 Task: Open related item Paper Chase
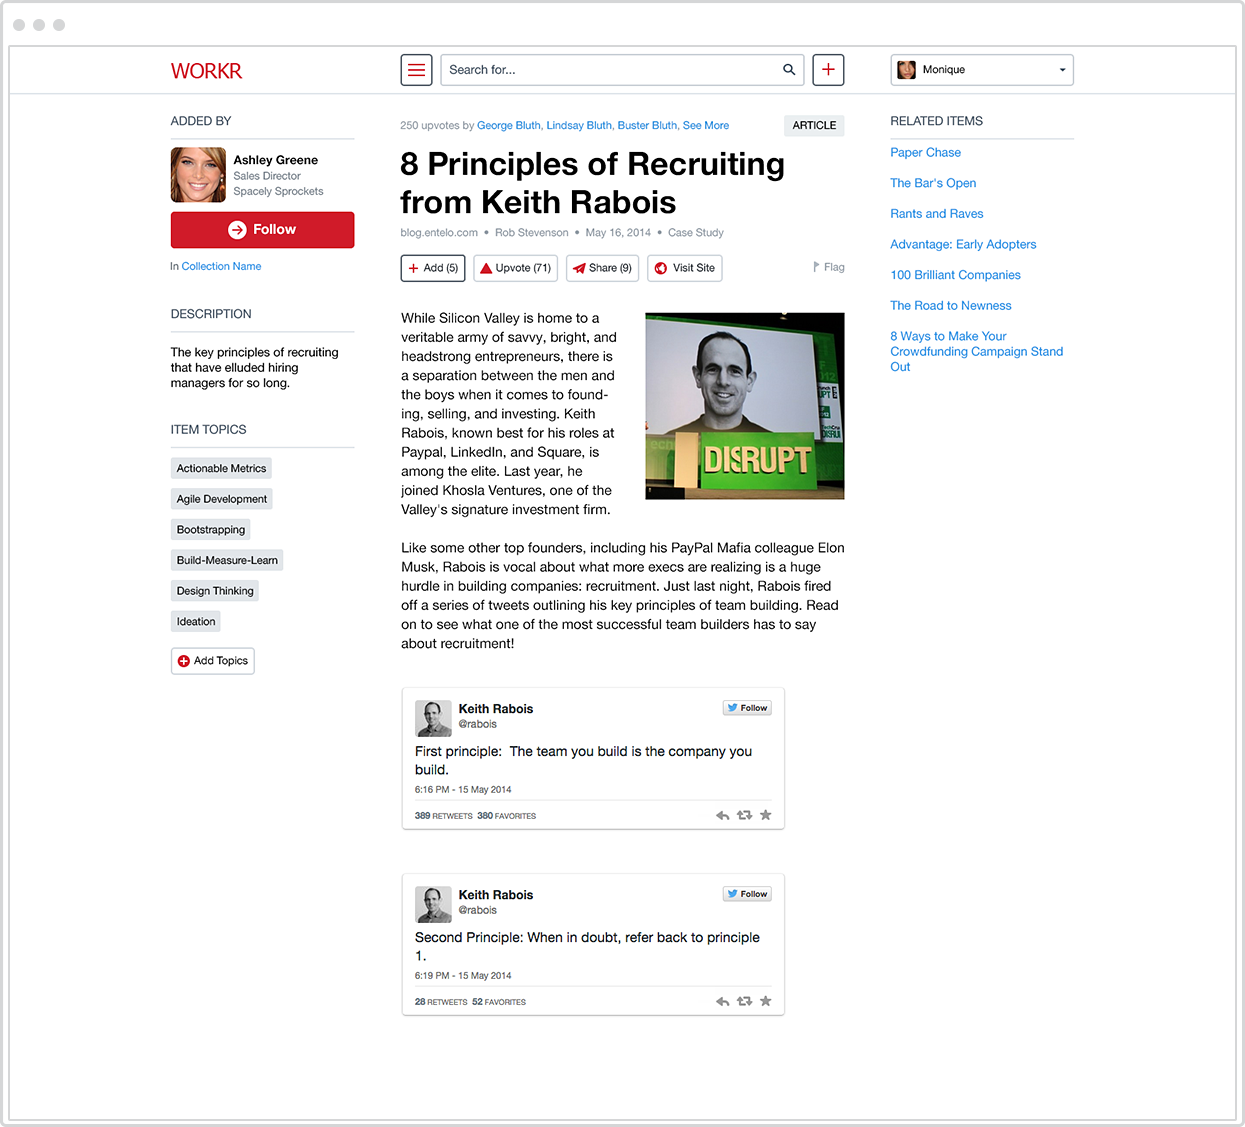(925, 153)
